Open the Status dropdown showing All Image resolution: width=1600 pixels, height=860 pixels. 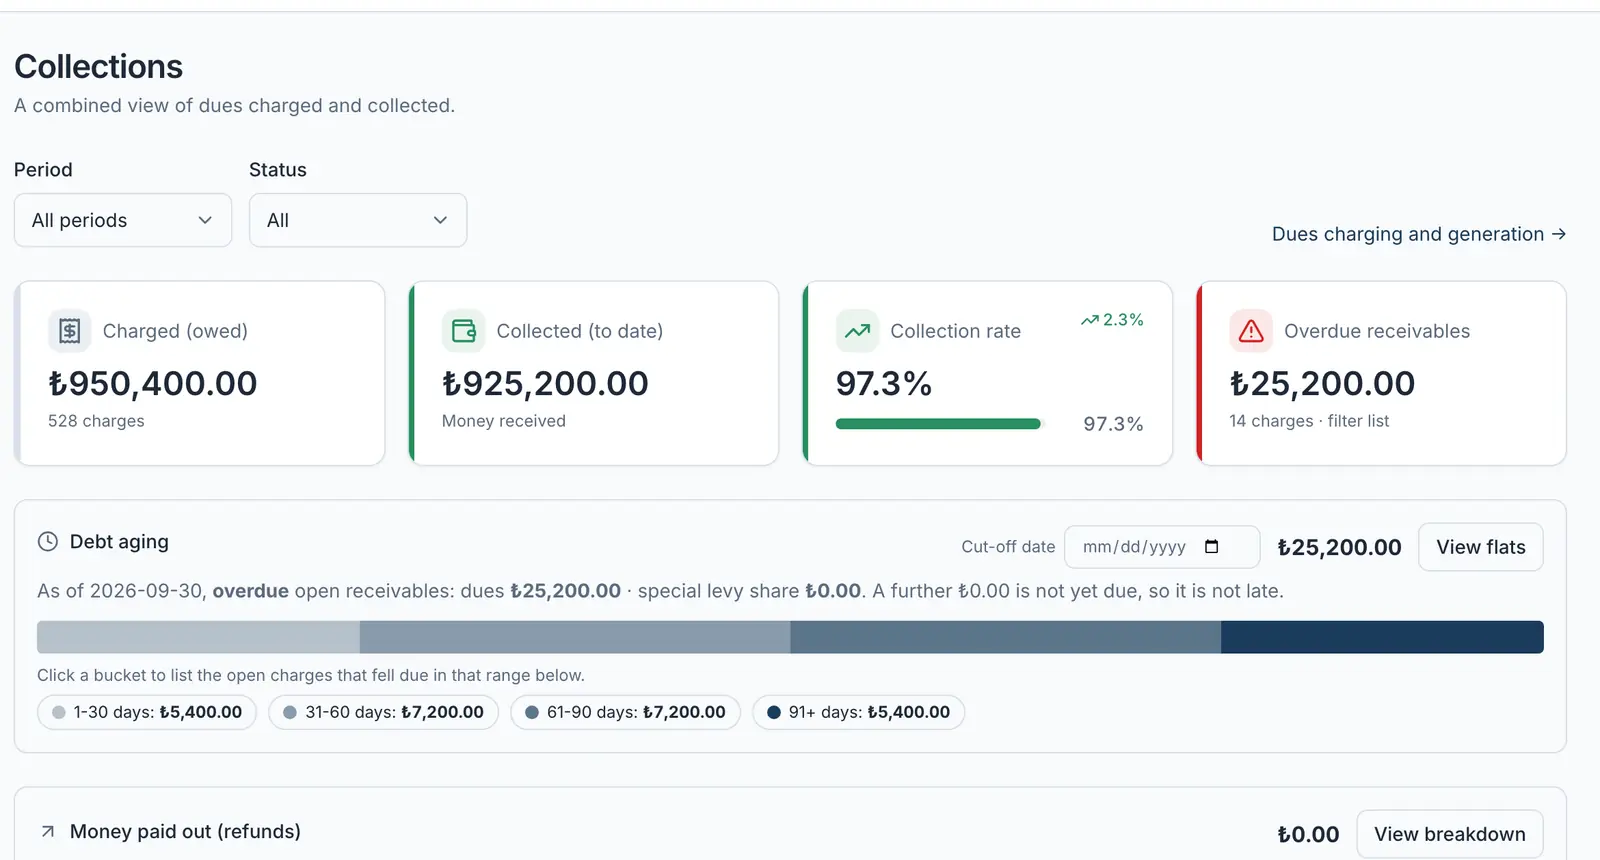click(358, 220)
